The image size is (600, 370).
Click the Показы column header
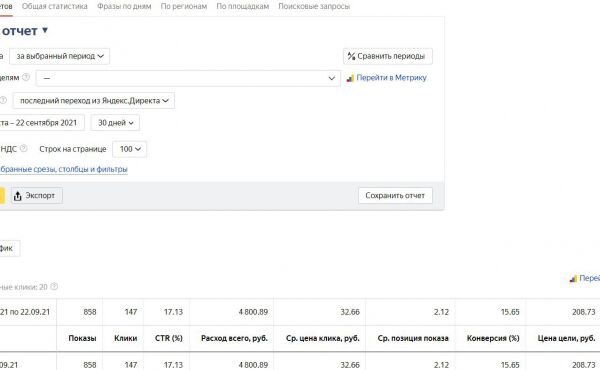pos(82,338)
